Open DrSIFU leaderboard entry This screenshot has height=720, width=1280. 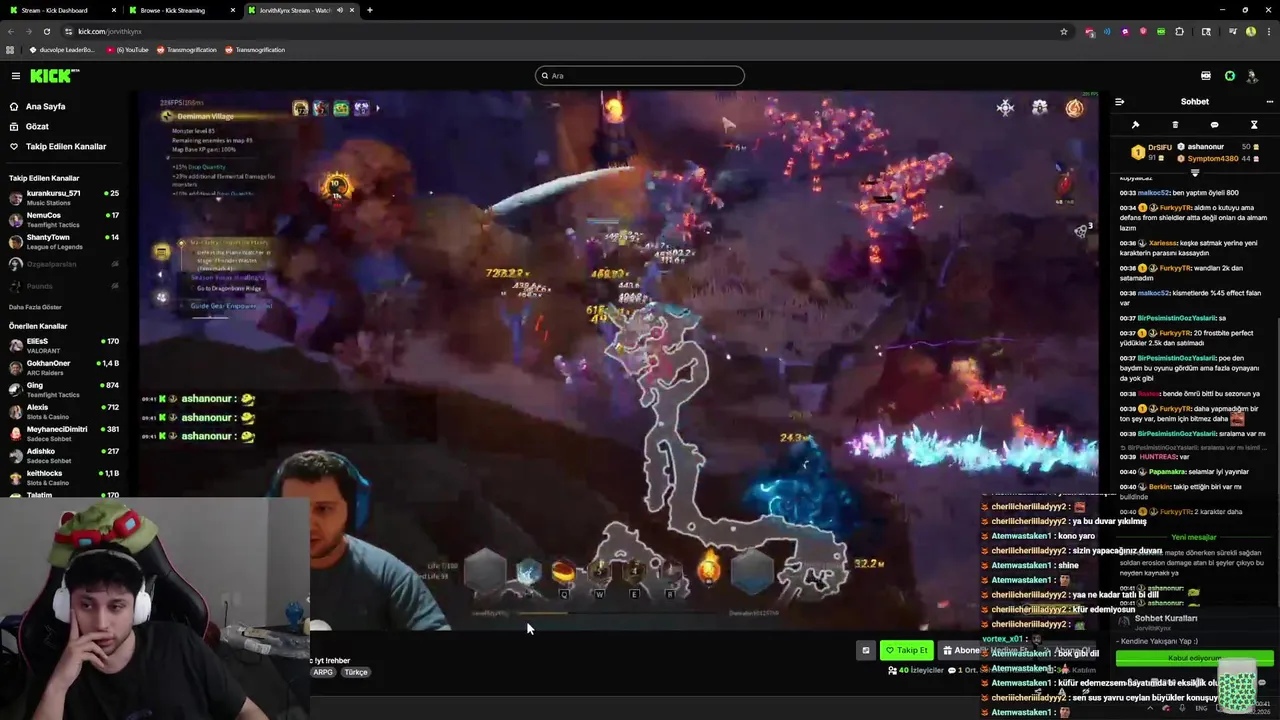[1150, 152]
